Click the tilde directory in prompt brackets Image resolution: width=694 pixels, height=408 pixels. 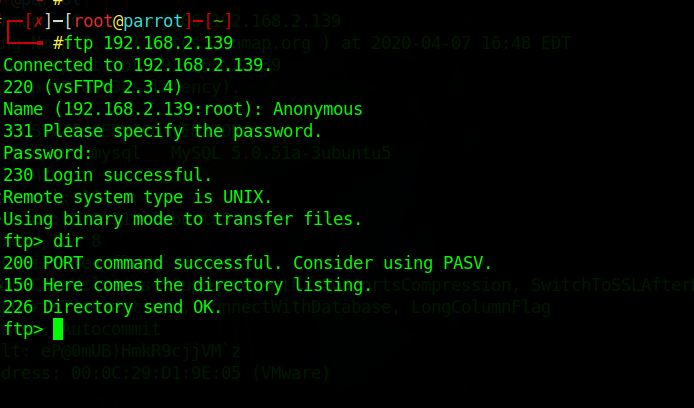pyautogui.click(x=217, y=21)
